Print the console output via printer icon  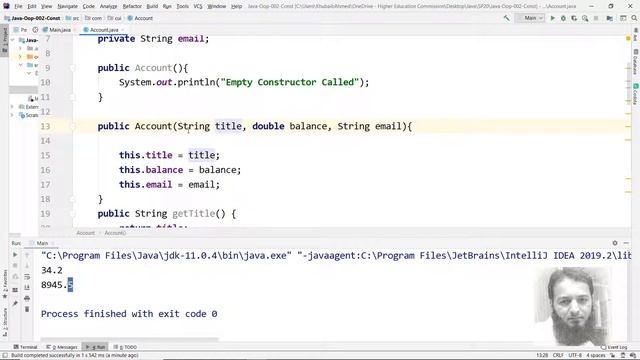27,298
